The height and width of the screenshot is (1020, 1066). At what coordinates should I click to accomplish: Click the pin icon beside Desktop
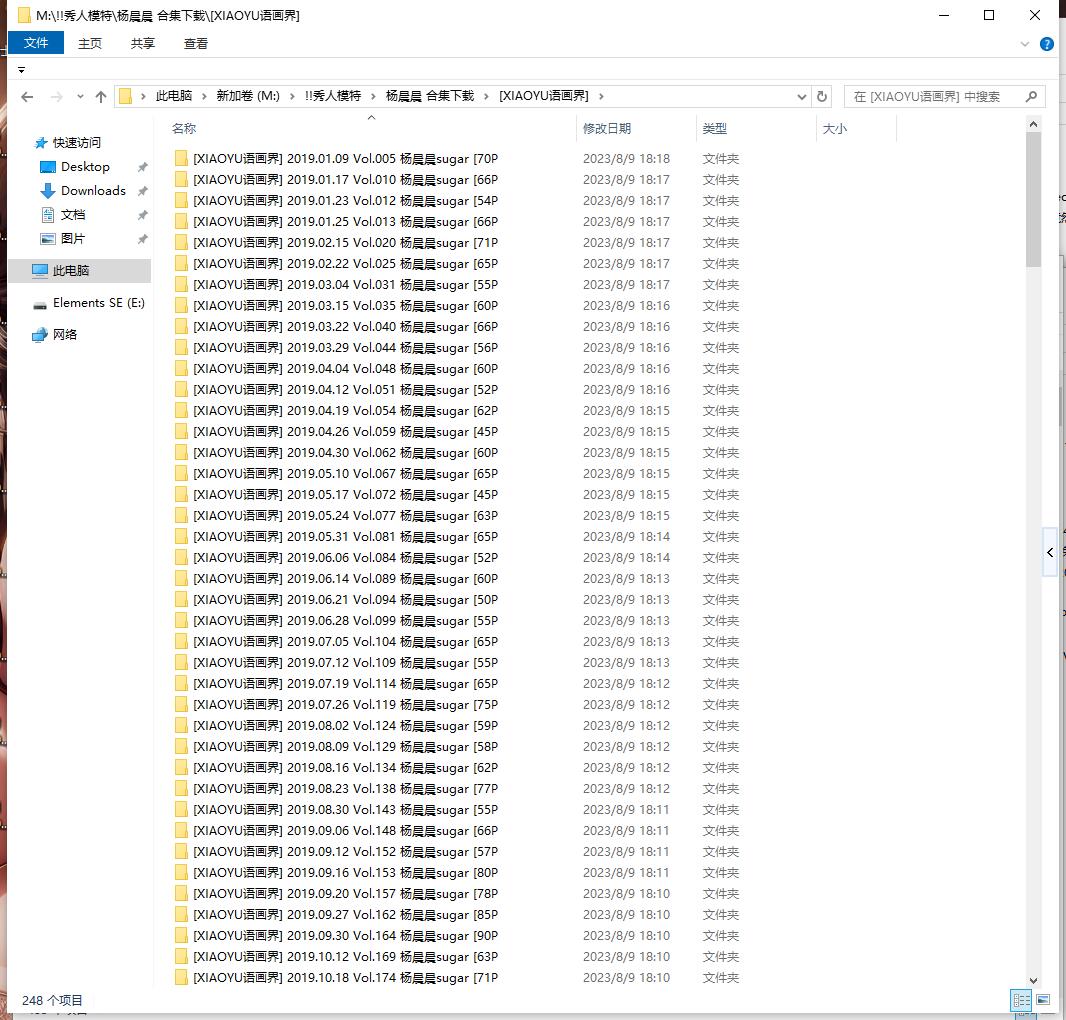142,167
